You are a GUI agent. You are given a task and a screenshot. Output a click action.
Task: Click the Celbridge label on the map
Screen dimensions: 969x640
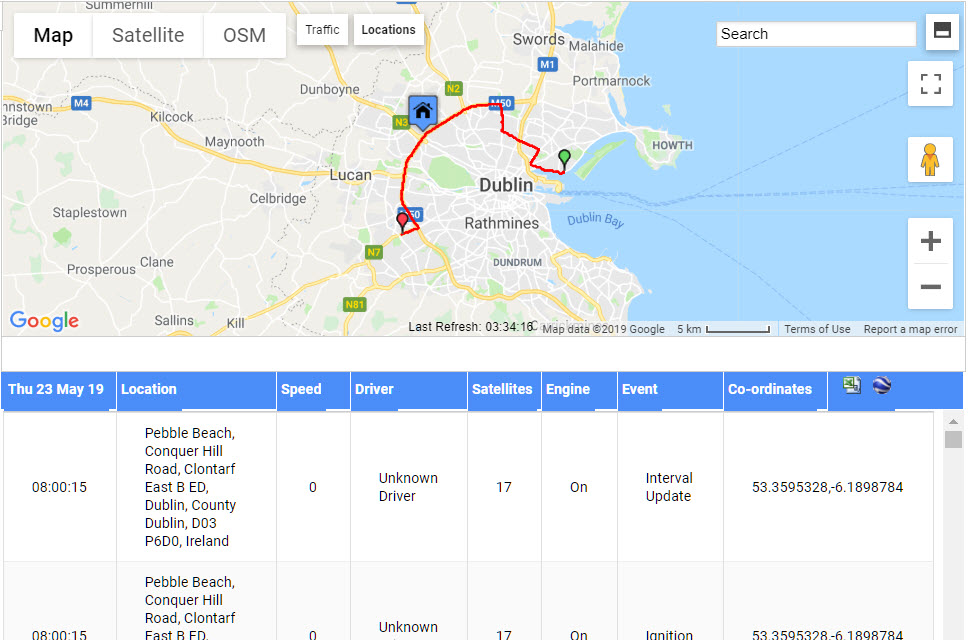tap(277, 198)
